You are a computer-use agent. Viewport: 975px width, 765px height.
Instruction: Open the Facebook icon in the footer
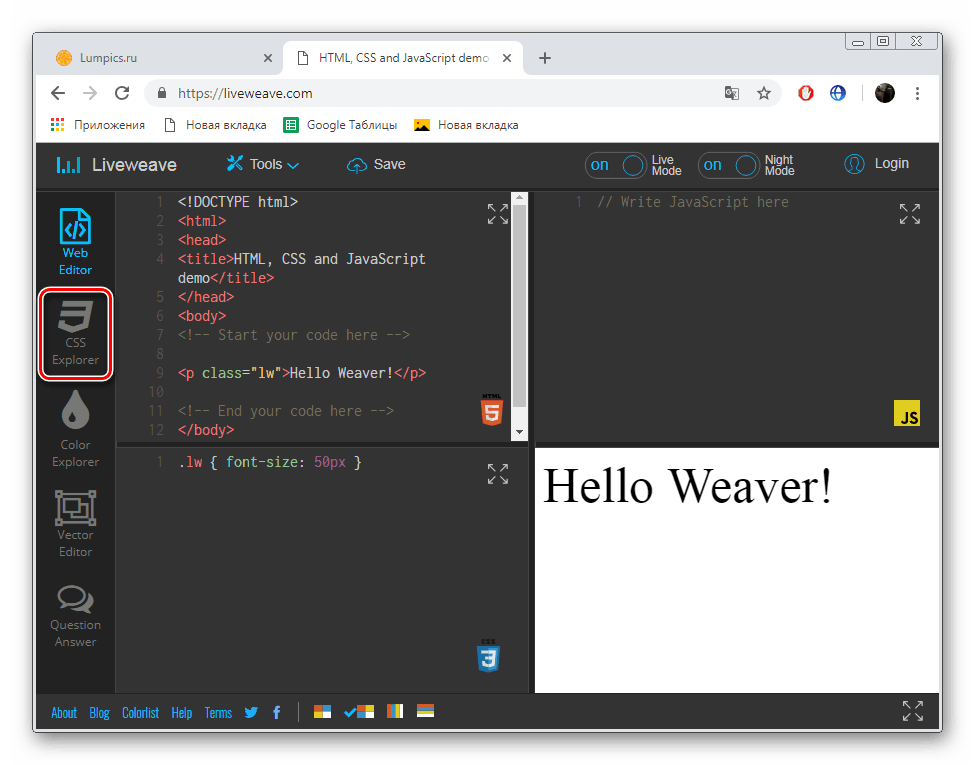(x=276, y=712)
